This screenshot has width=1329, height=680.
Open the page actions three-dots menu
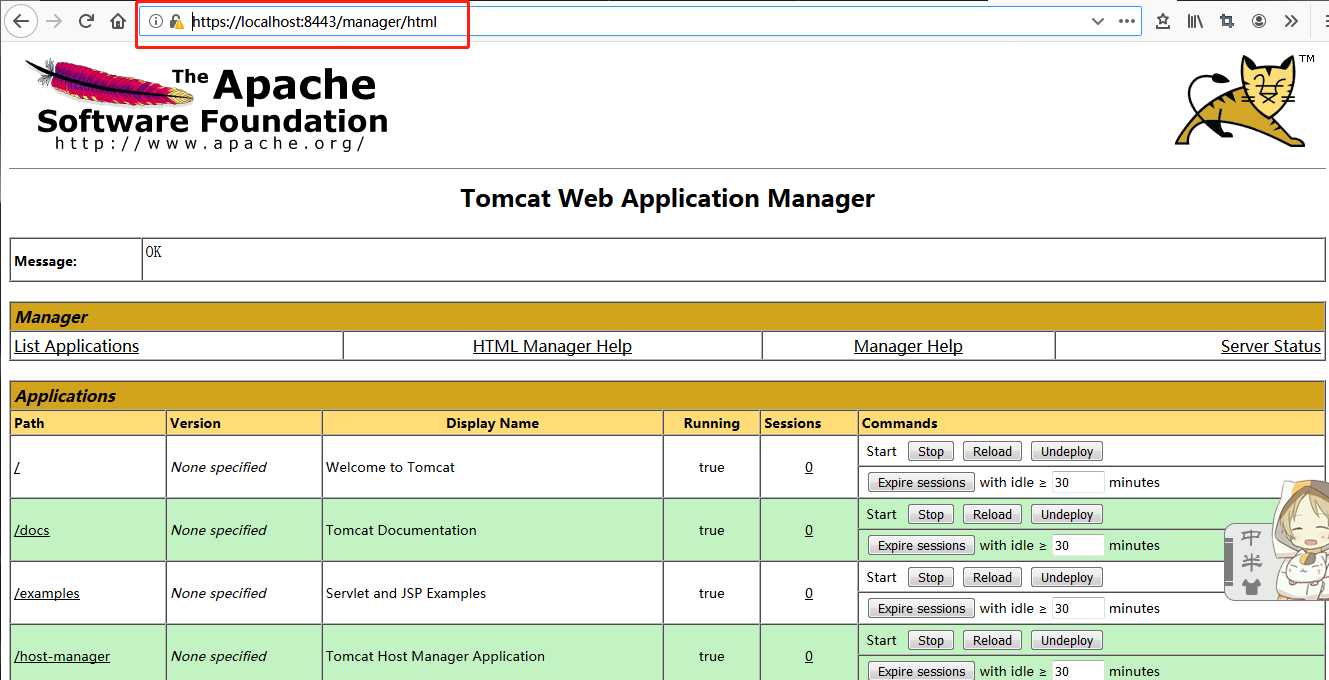1126,21
